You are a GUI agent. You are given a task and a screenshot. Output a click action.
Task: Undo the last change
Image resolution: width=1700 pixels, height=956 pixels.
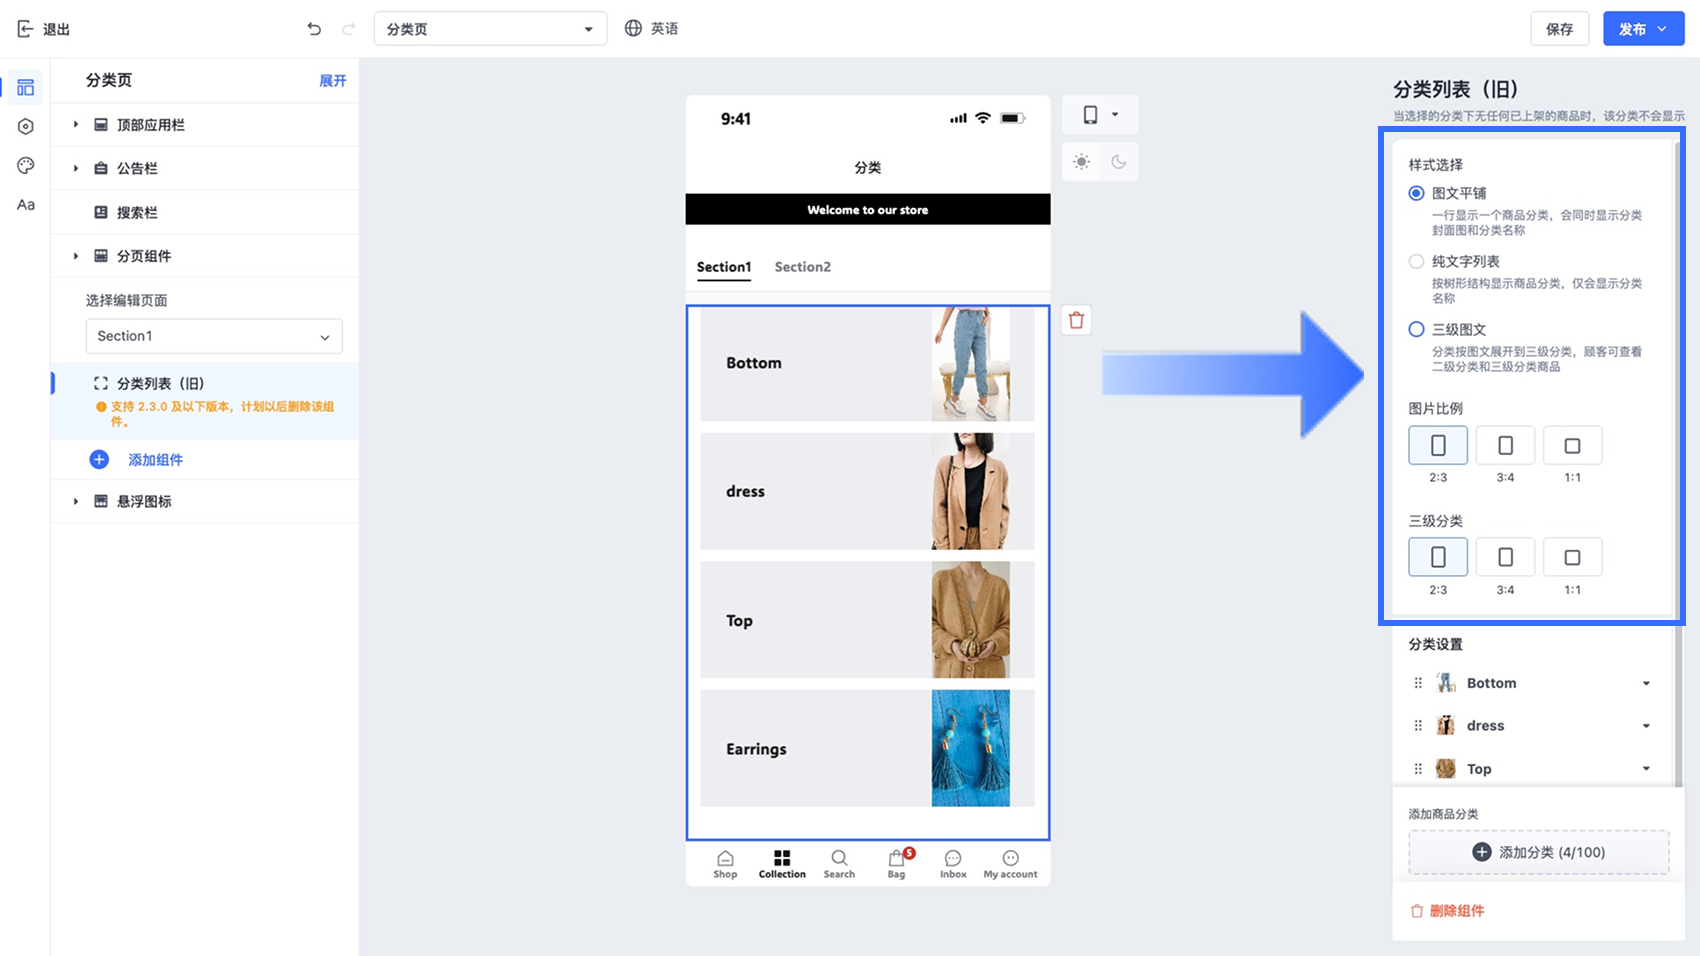point(314,29)
